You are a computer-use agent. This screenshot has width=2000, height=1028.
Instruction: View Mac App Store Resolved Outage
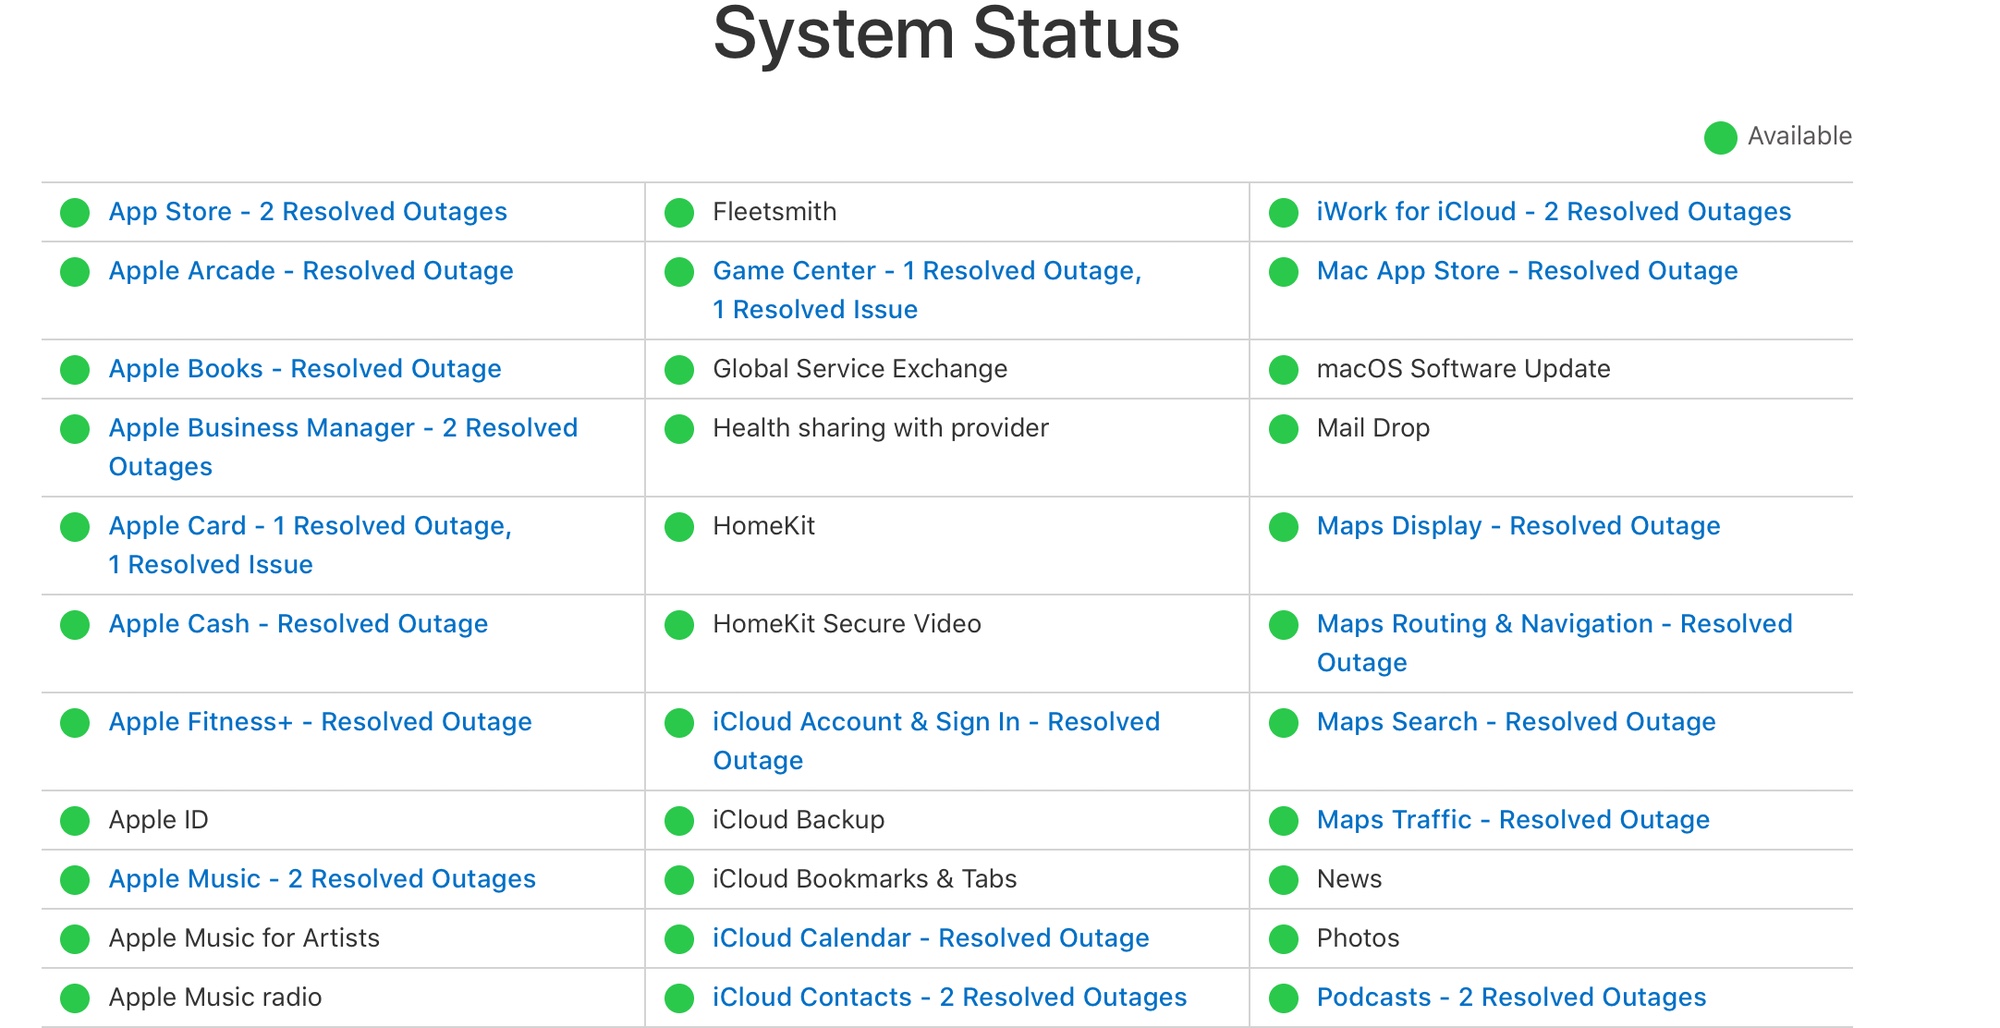pyautogui.click(x=1527, y=271)
